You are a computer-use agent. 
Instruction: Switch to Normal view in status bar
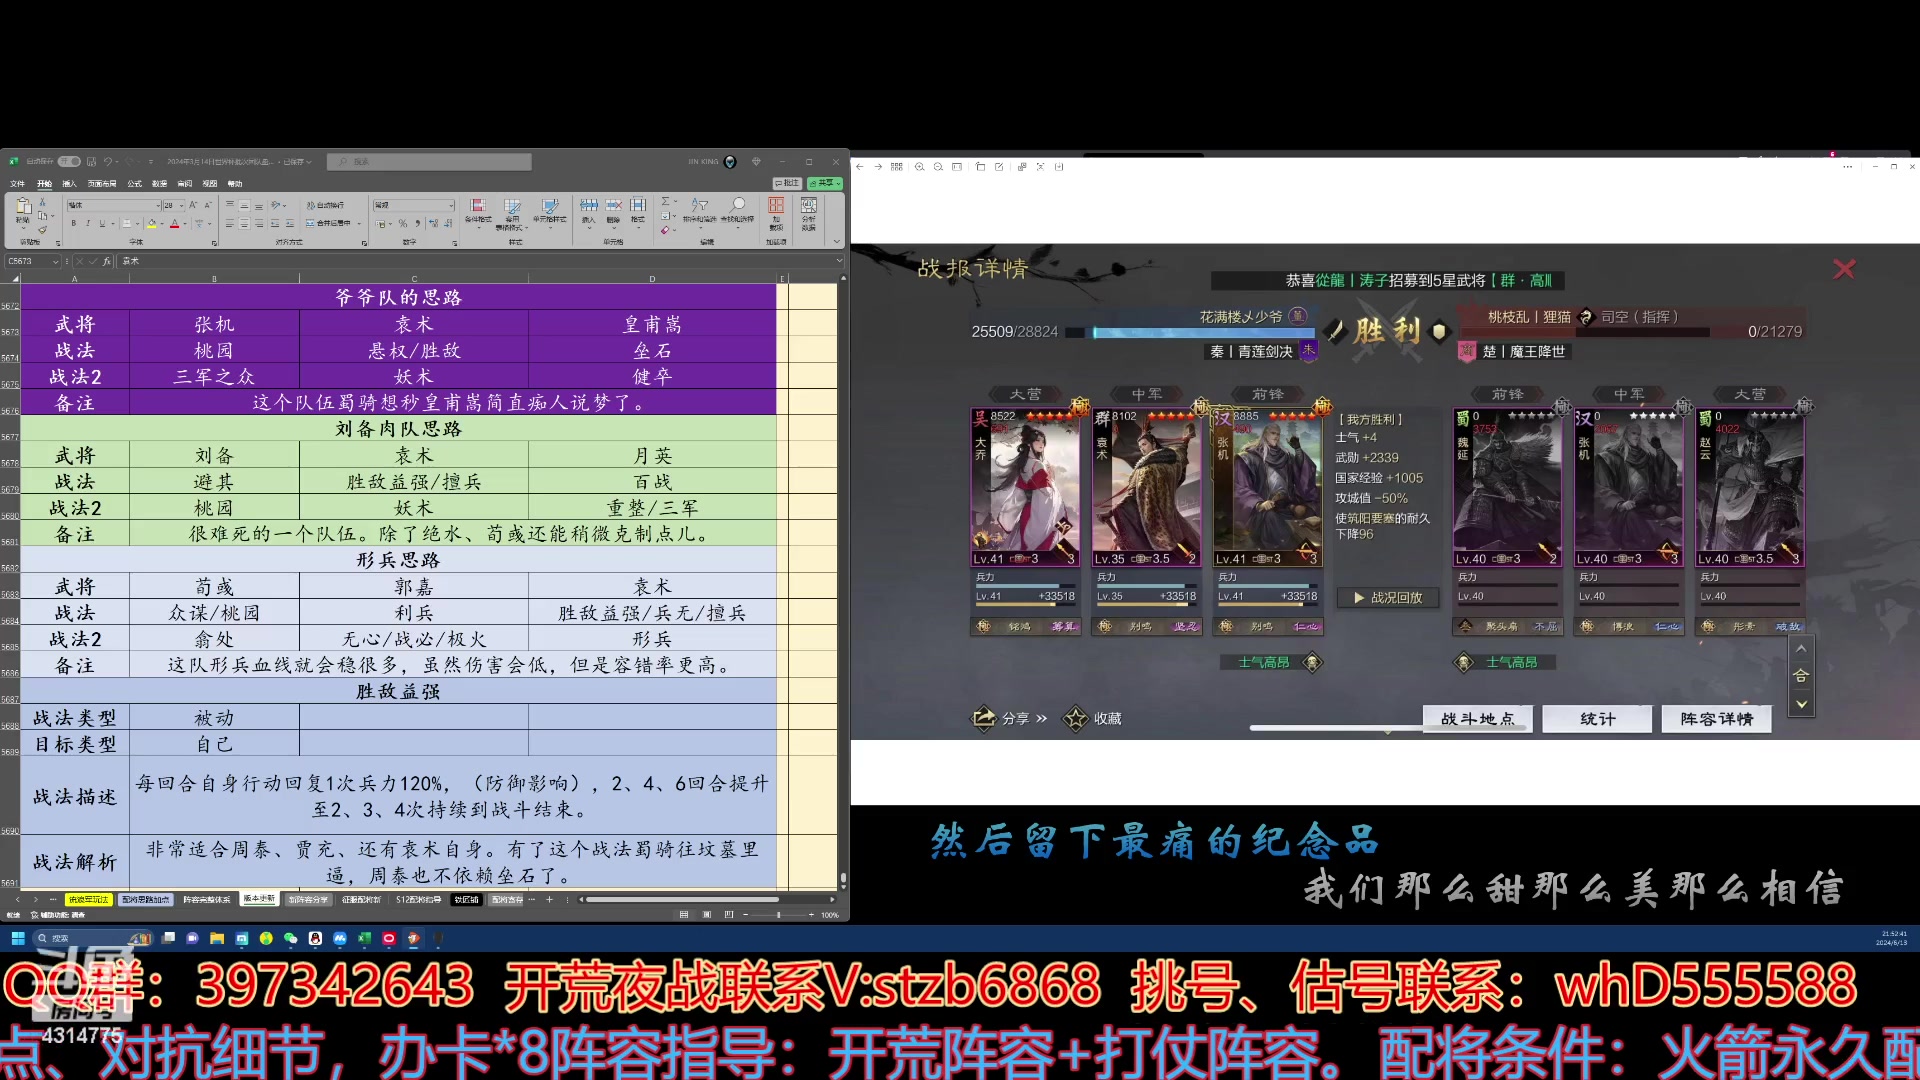(684, 914)
